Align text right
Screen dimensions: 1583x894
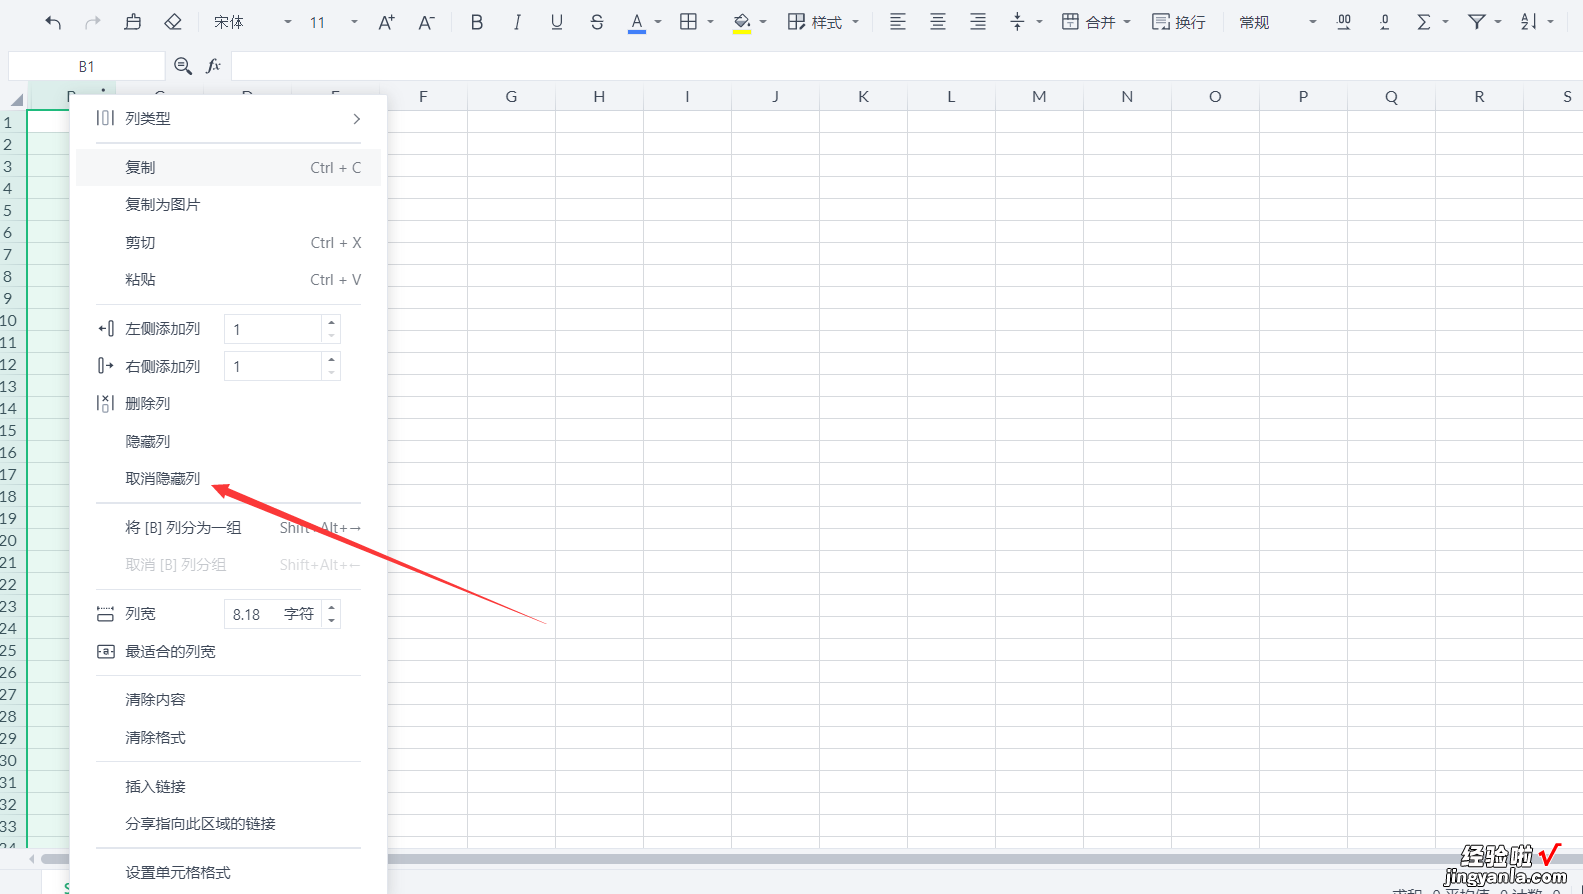[978, 22]
